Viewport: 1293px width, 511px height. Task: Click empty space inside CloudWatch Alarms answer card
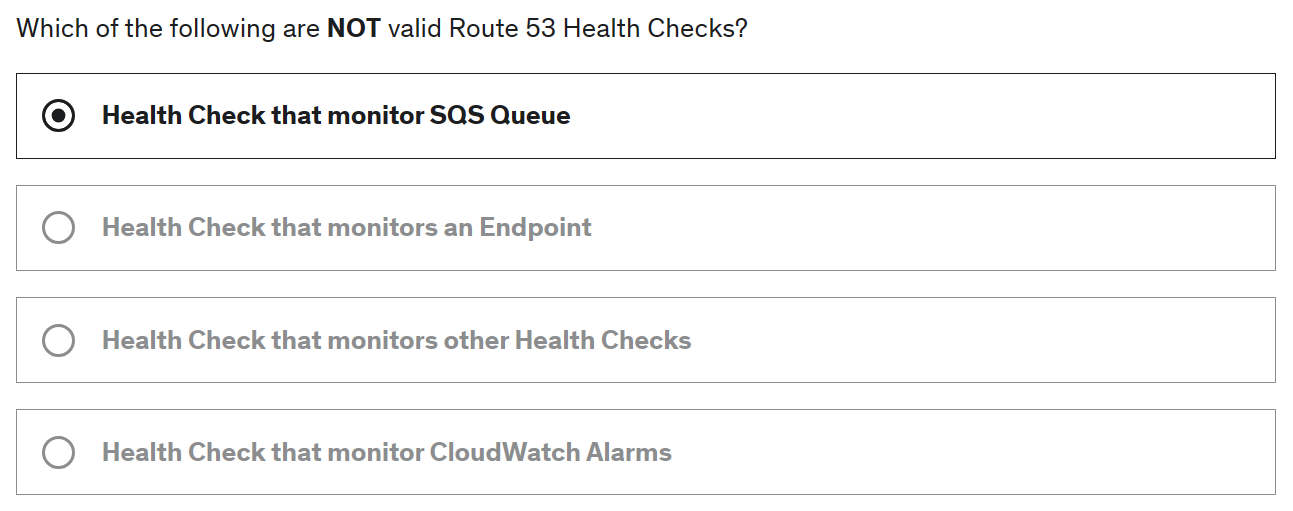point(950,452)
